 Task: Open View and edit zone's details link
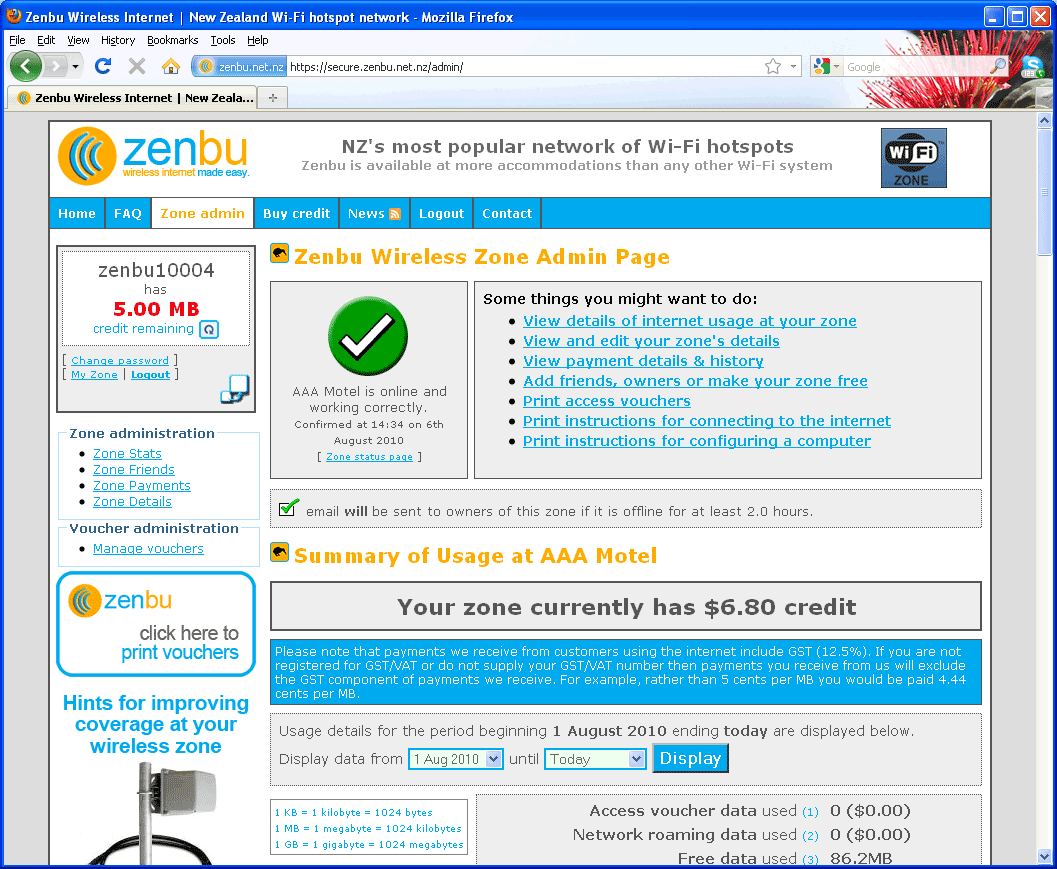point(651,341)
